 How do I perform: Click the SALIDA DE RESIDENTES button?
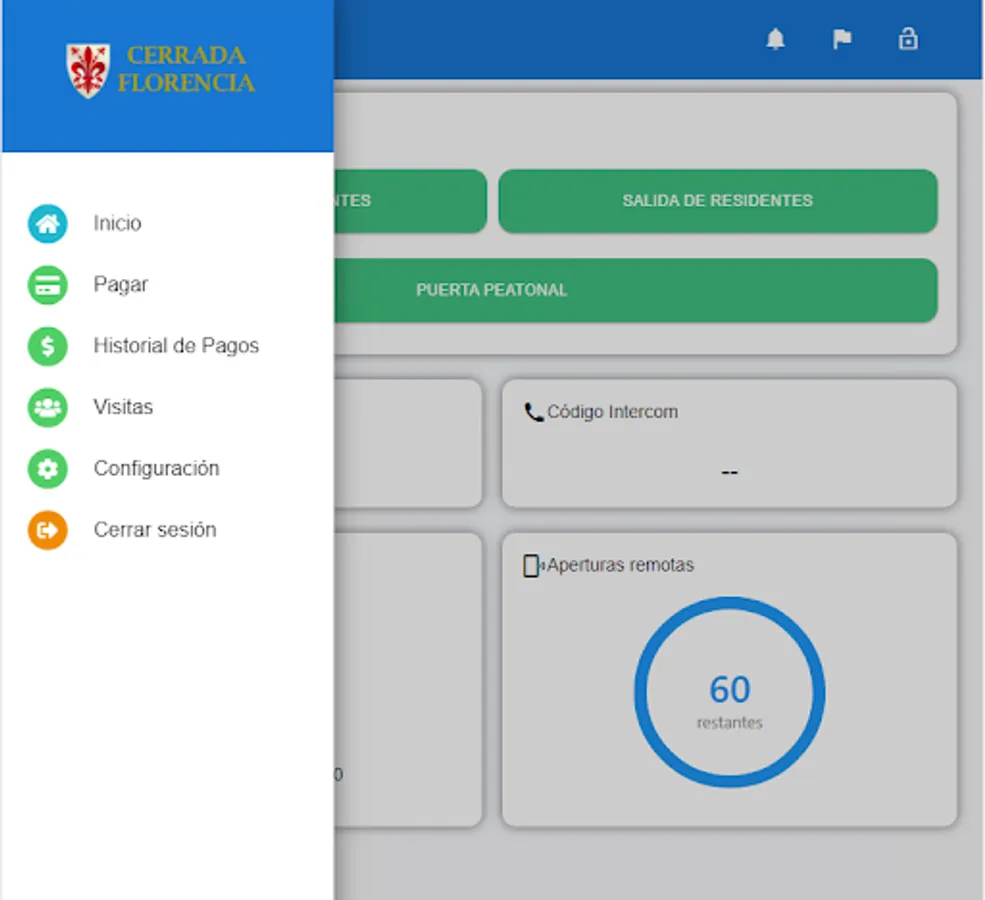[x=718, y=201]
